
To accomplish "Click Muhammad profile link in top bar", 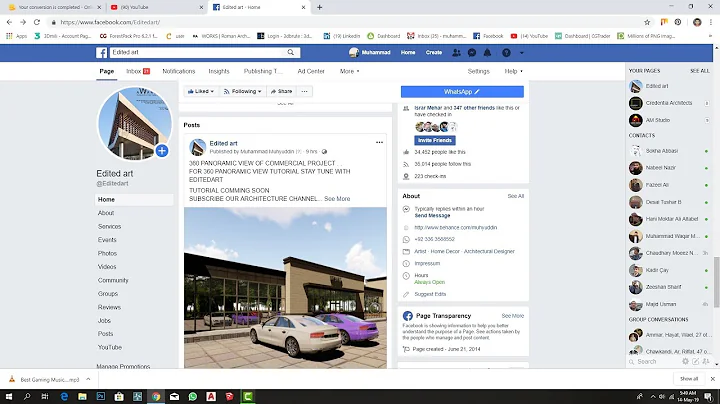I will 370,53.
